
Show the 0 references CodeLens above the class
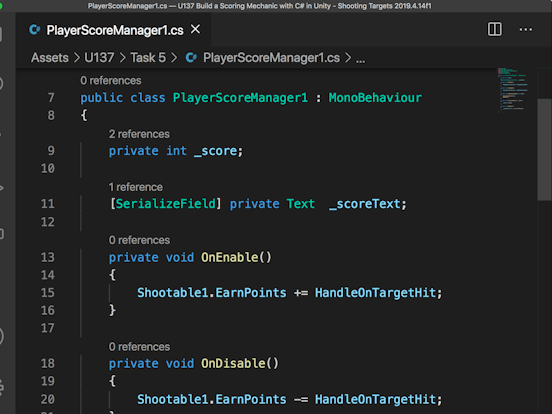(x=111, y=81)
